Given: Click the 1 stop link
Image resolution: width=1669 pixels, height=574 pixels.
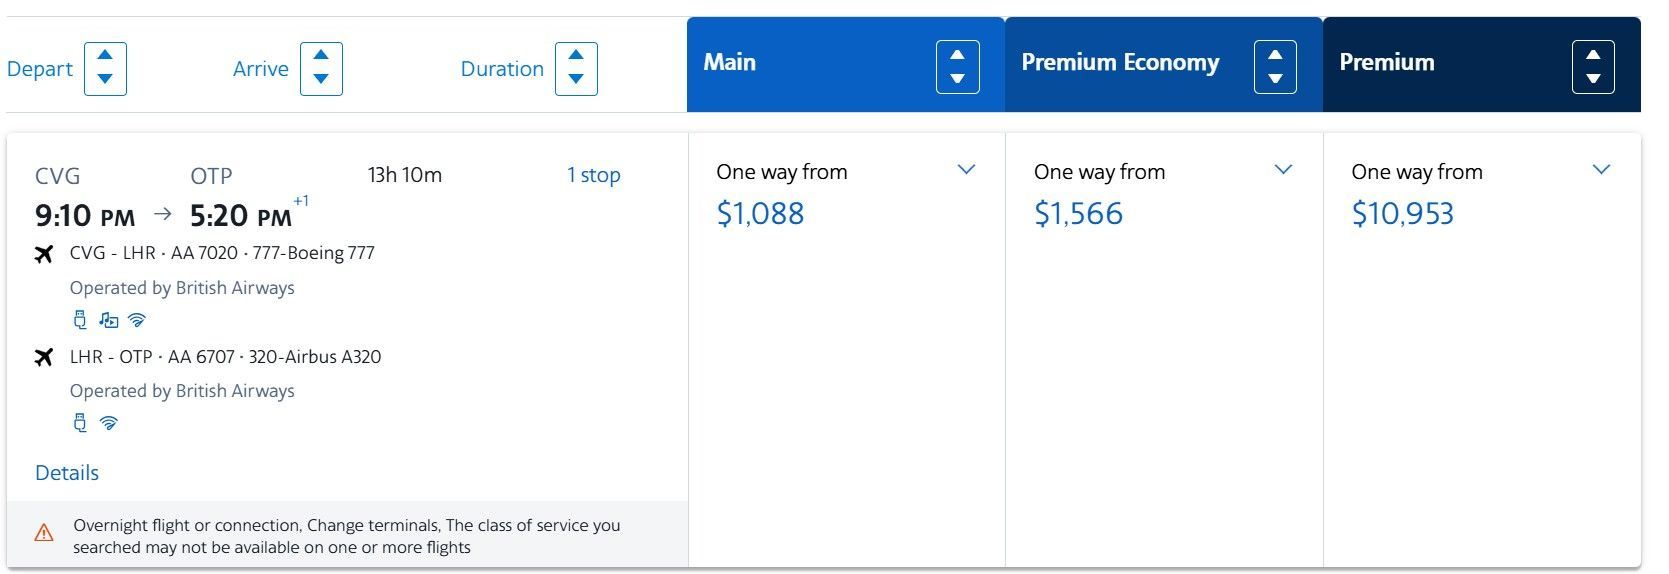Looking at the screenshot, I should (x=594, y=175).
